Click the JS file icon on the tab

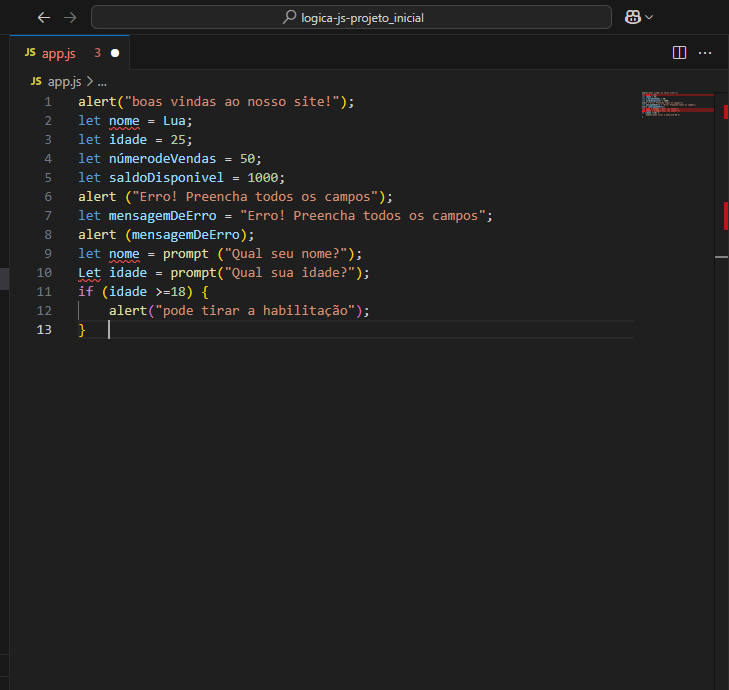[30, 53]
